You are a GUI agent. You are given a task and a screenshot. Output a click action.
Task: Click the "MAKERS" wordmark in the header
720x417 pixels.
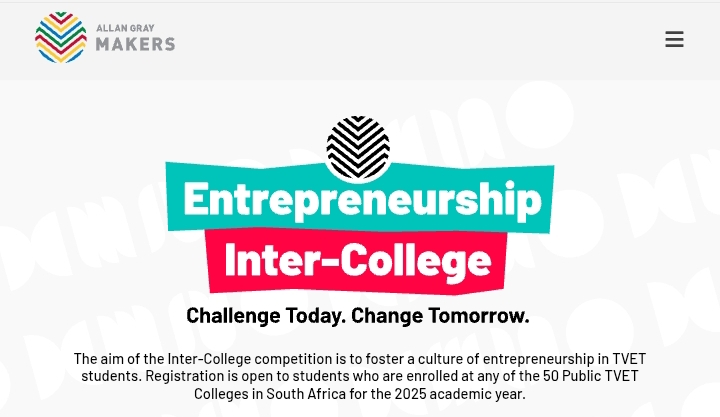coord(135,44)
